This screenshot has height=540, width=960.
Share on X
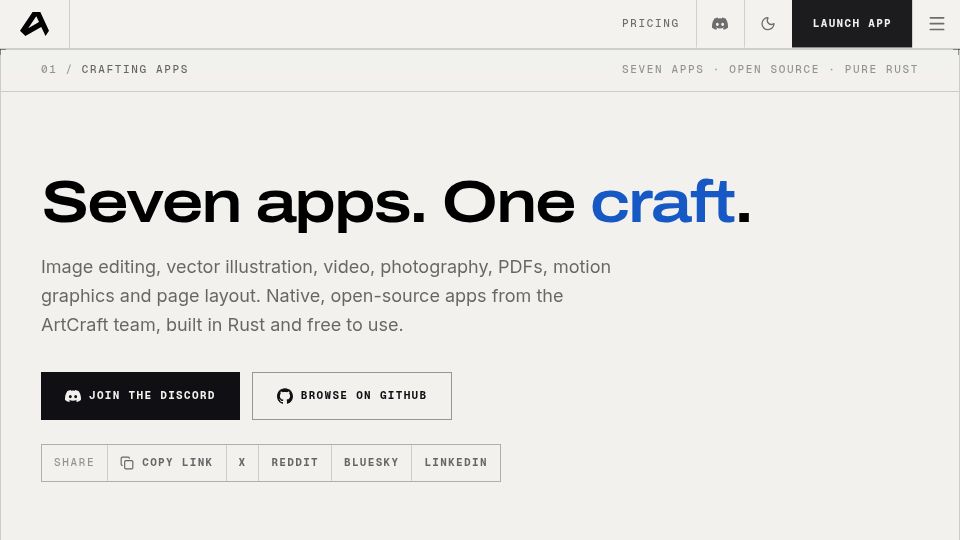point(242,462)
